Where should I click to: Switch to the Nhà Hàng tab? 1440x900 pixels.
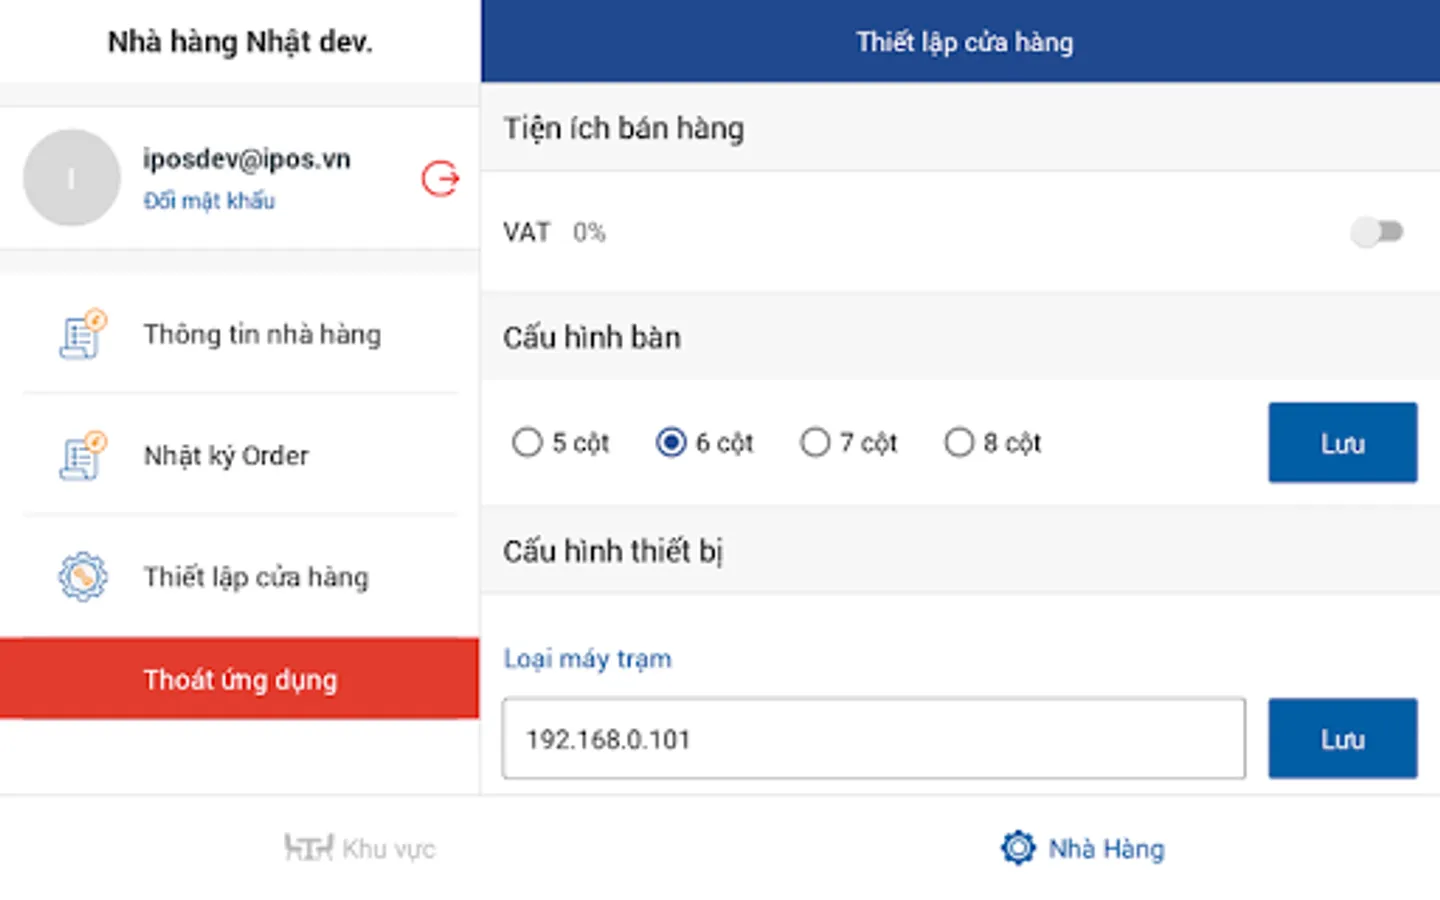pyautogui.click(x=1083, y=848)
